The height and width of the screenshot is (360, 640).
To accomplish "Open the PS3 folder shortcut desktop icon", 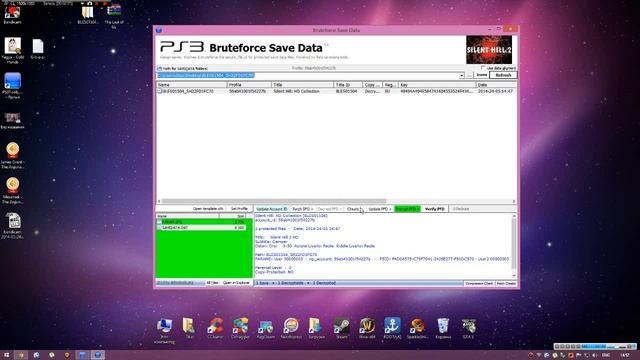I will pos(13,86).
